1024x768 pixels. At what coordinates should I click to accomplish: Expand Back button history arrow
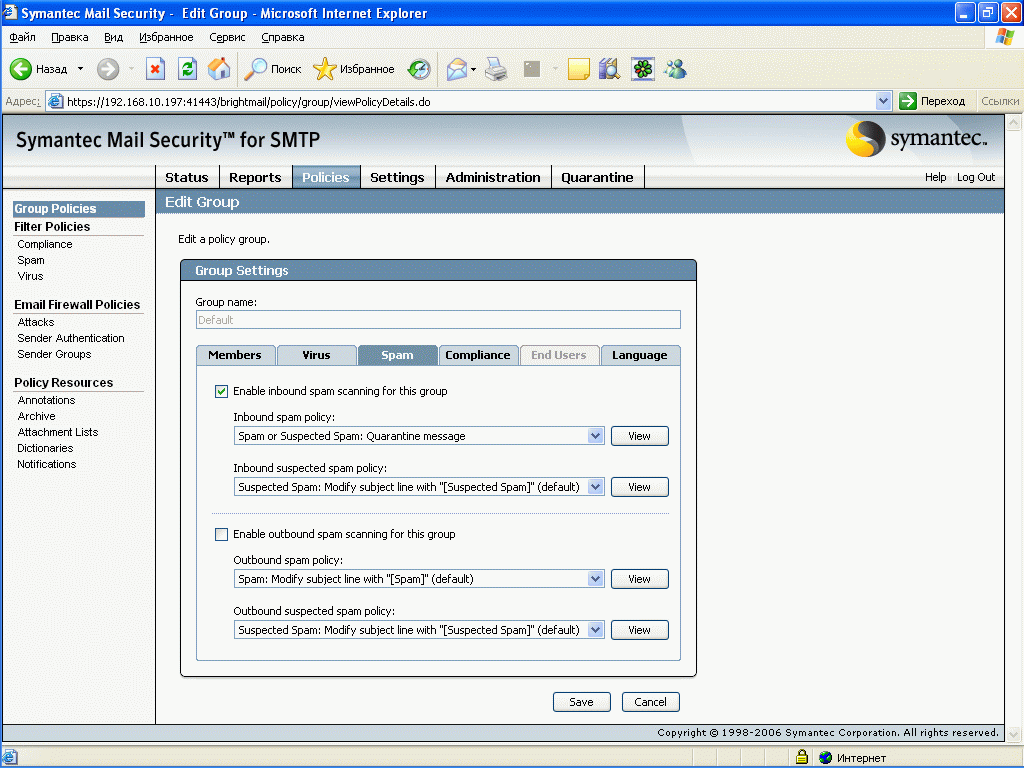coord(80,69)
